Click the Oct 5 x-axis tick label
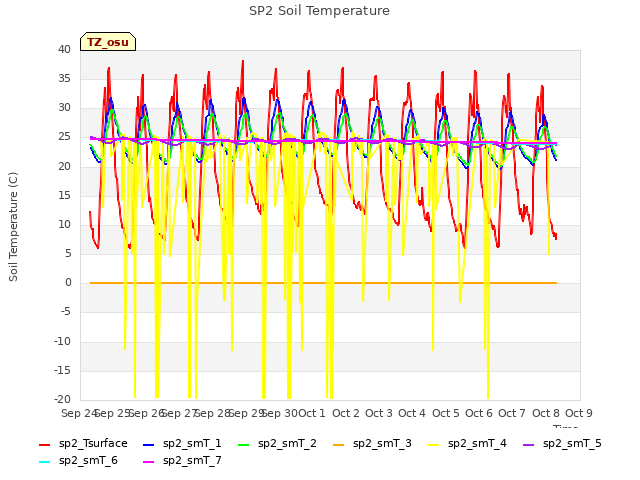The height and width of the screenshot is (480, 640). (446, 413)
